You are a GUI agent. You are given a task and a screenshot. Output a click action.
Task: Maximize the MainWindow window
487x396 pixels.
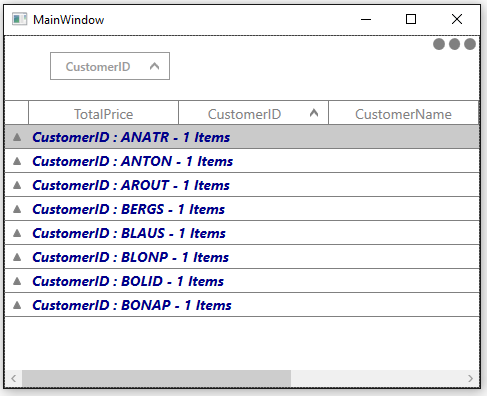[x=411, y=19]
